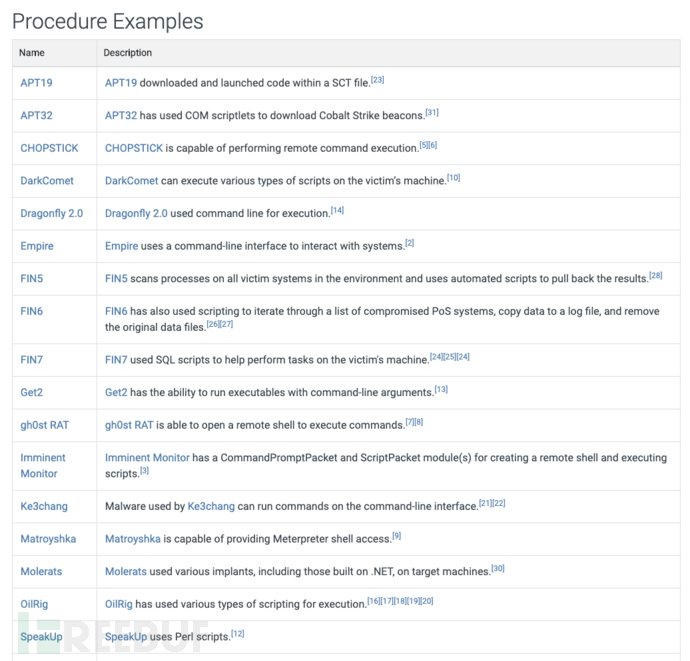Click DarkComet name link
Viewport: 690px width, 661px height.
click(x=46, y=181)
